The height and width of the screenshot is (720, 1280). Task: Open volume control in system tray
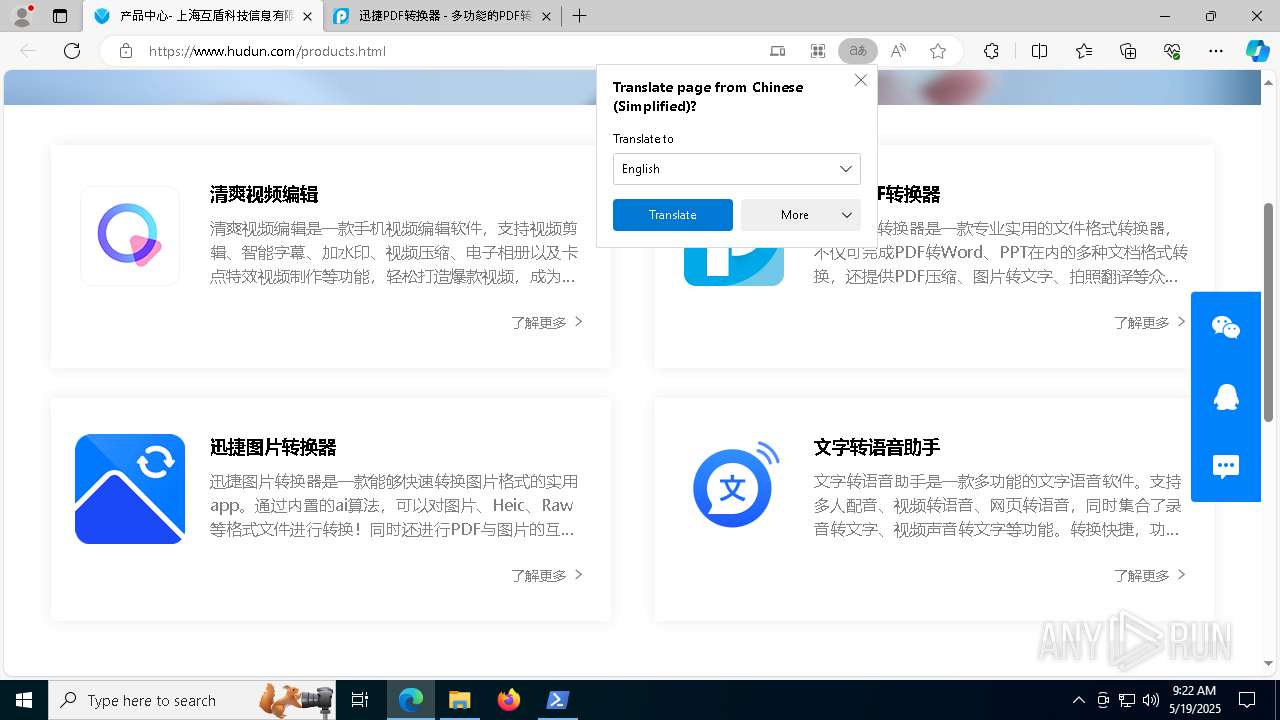click(1150, 700)
